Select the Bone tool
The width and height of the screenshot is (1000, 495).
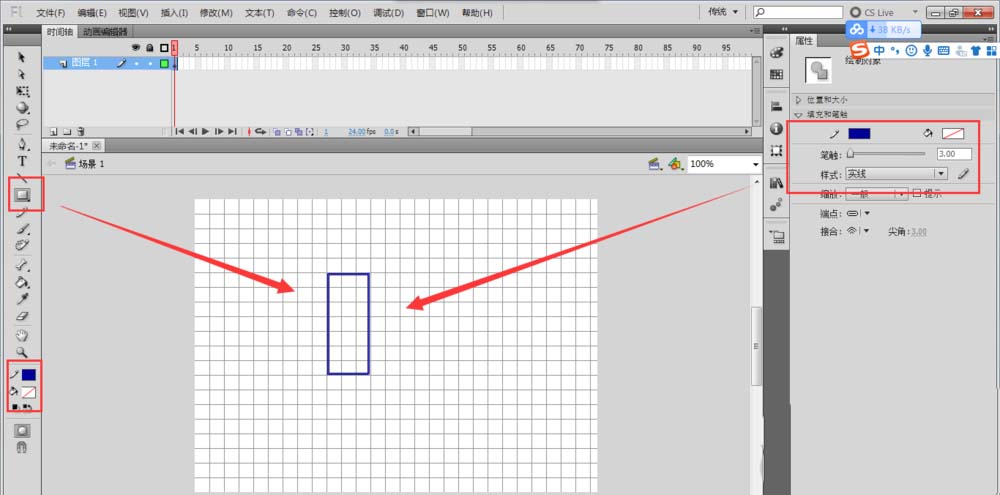tap(22, 265)
